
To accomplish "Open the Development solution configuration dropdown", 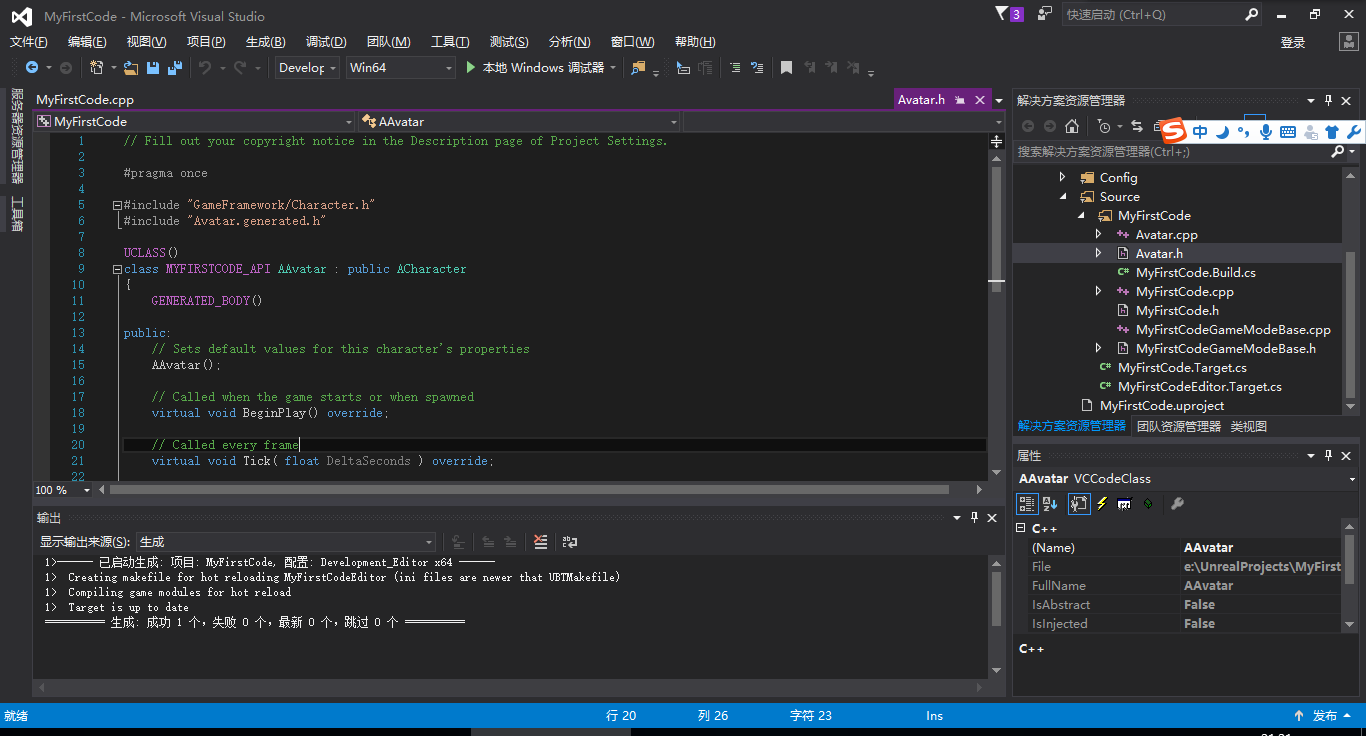I will coord(306,67).
